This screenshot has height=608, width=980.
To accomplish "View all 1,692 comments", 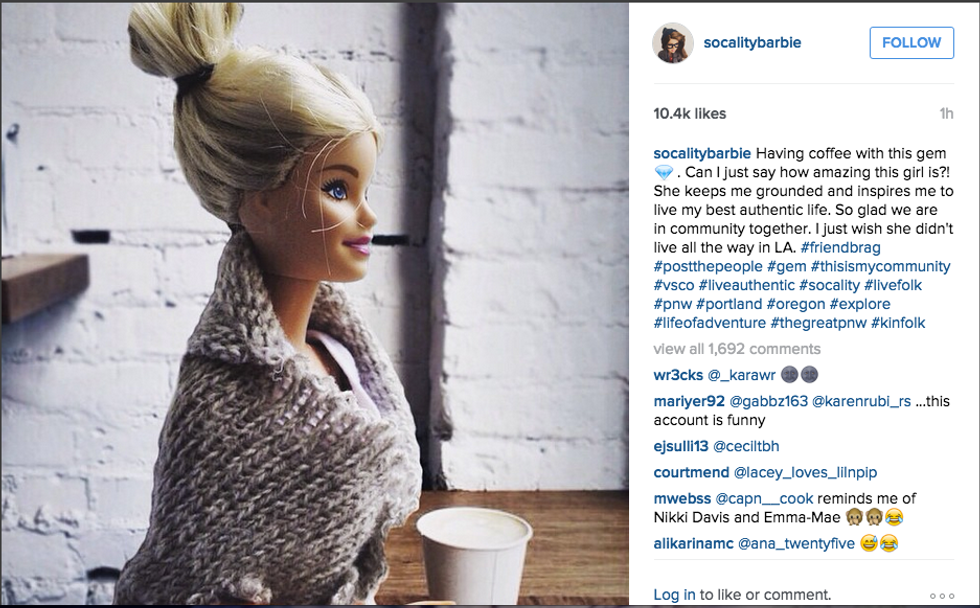I will coord(737,349).
